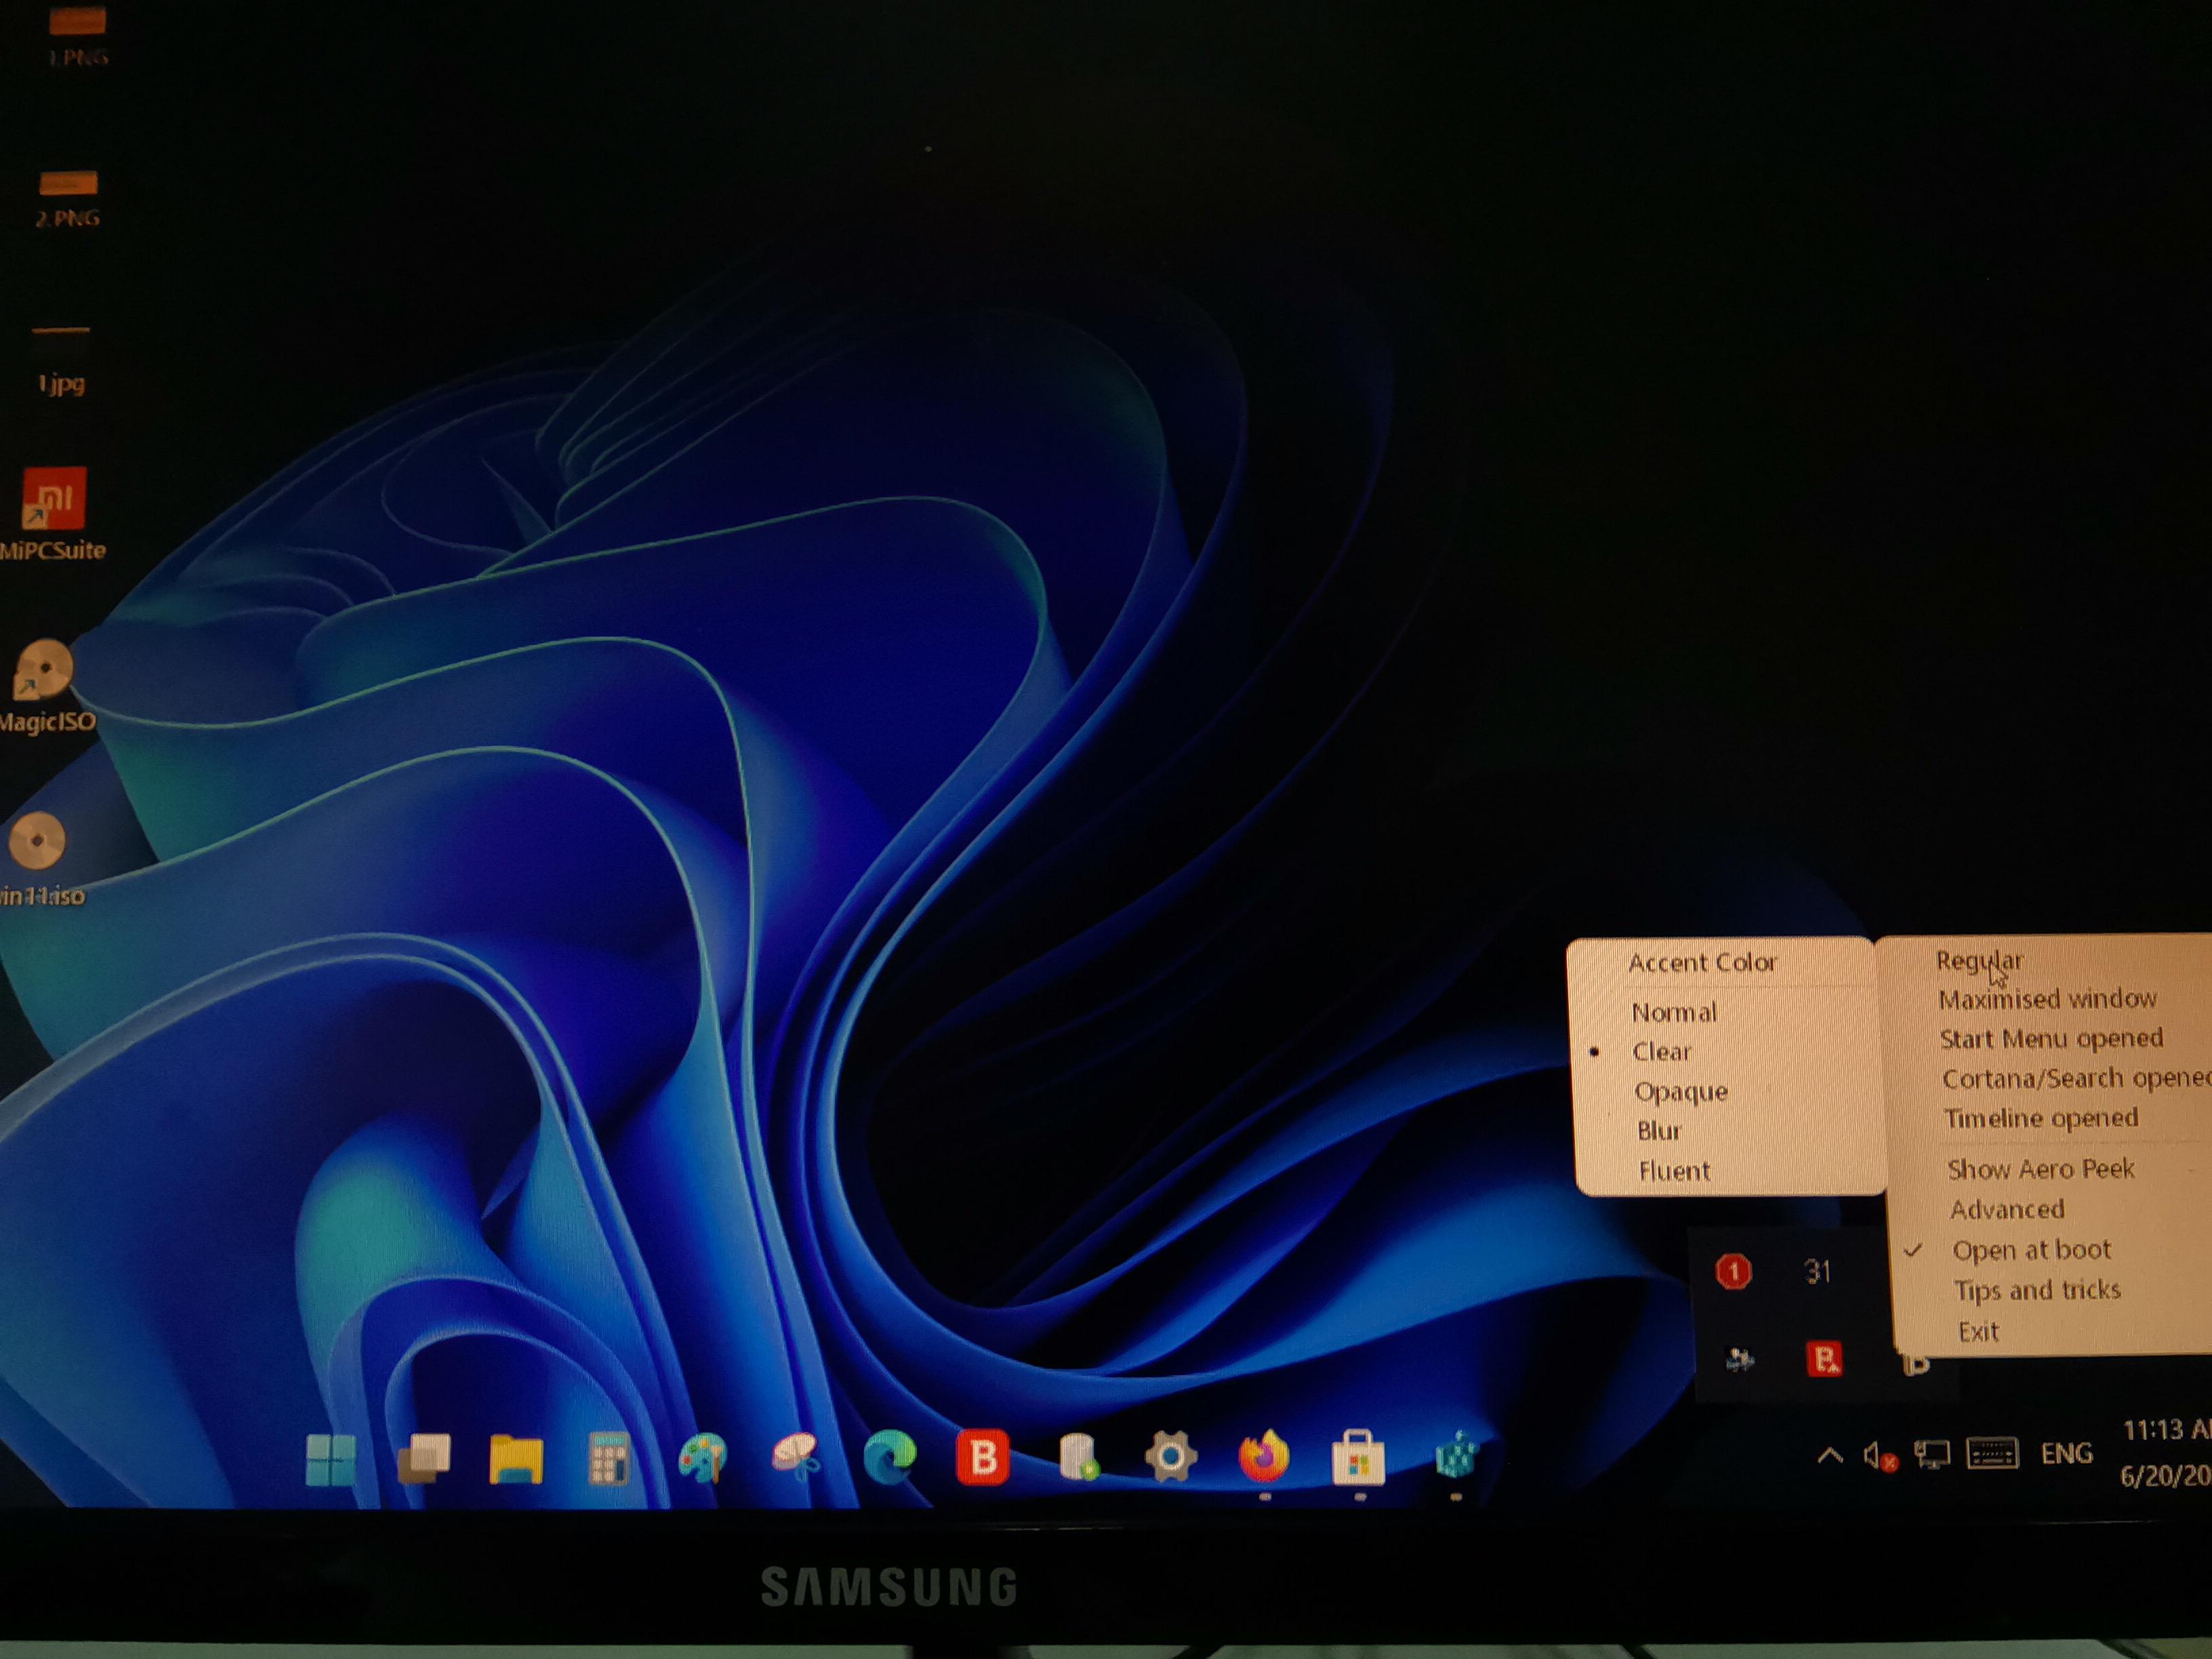
Task: Launch Microsoft Edge from taskbar
Action: [x=889, y=1456]
